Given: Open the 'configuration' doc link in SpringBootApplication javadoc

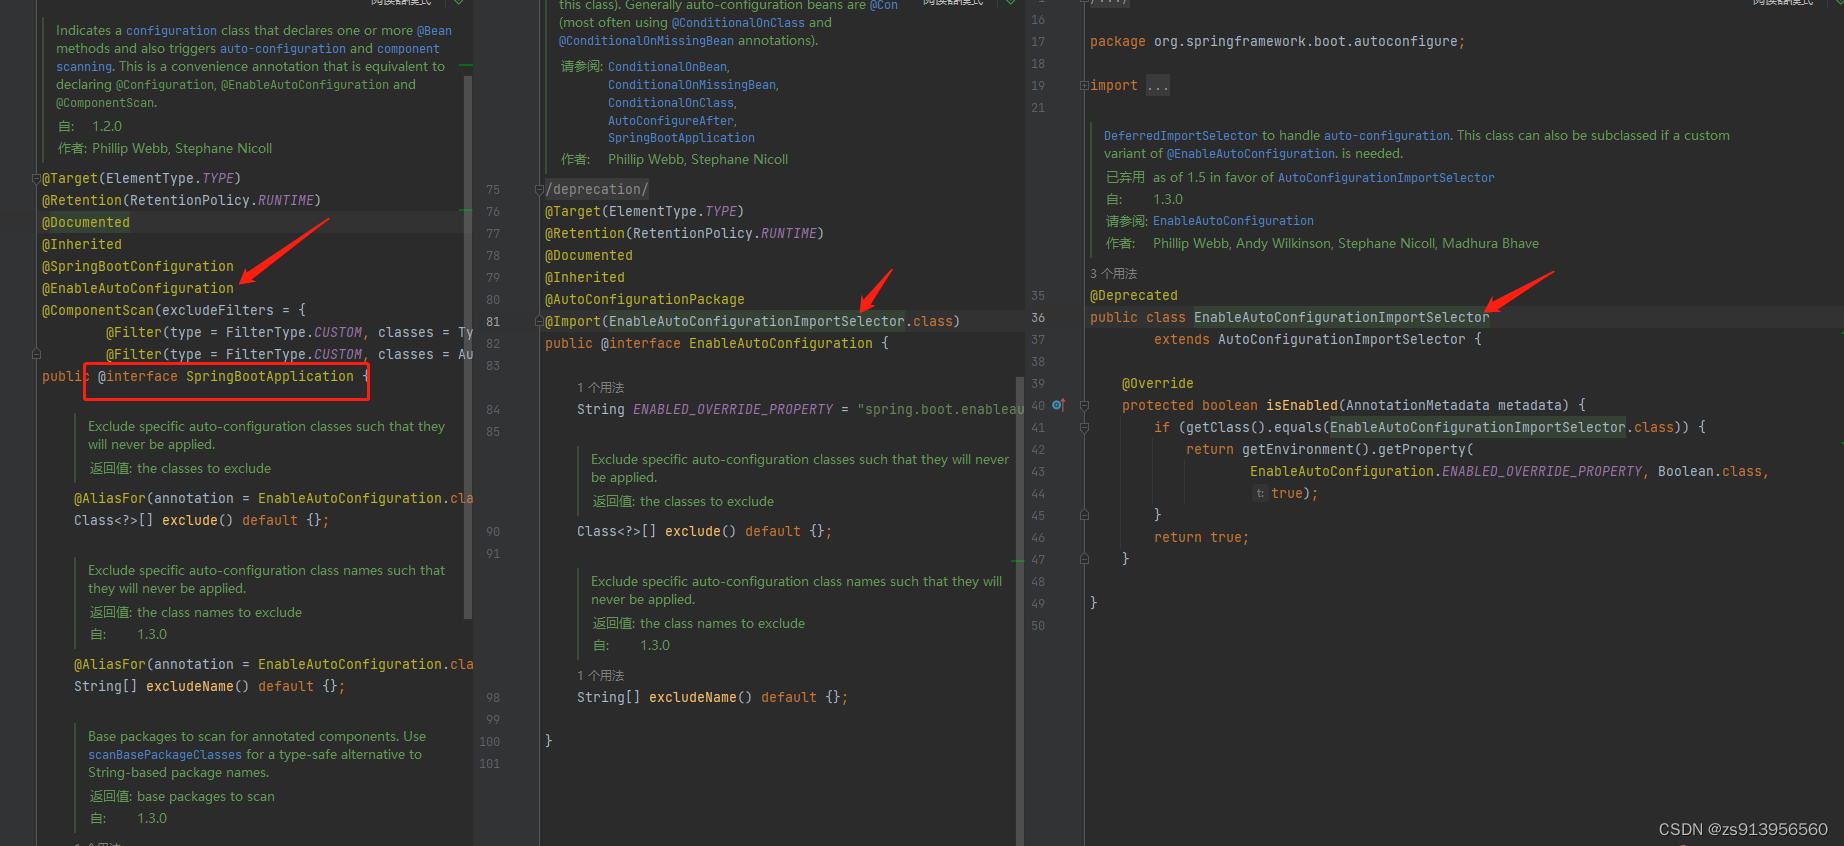Looking at the screenshot, I should tap(171, 31).
